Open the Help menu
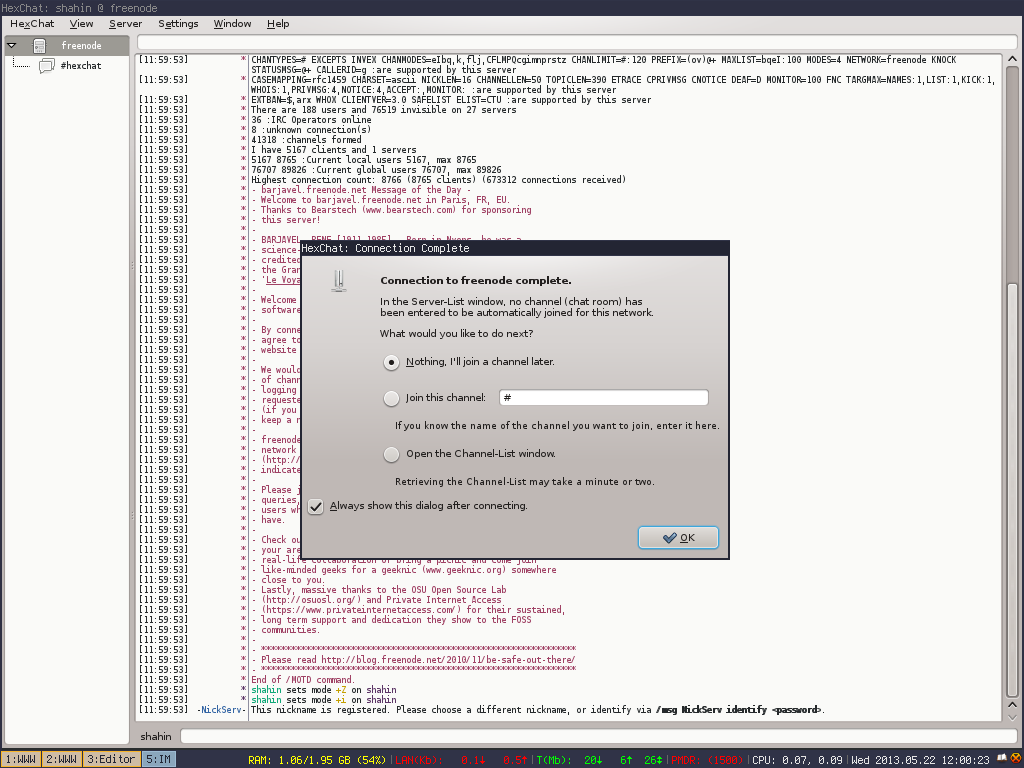The height and width of the screenshot is (768, 1024). [278, 24]
